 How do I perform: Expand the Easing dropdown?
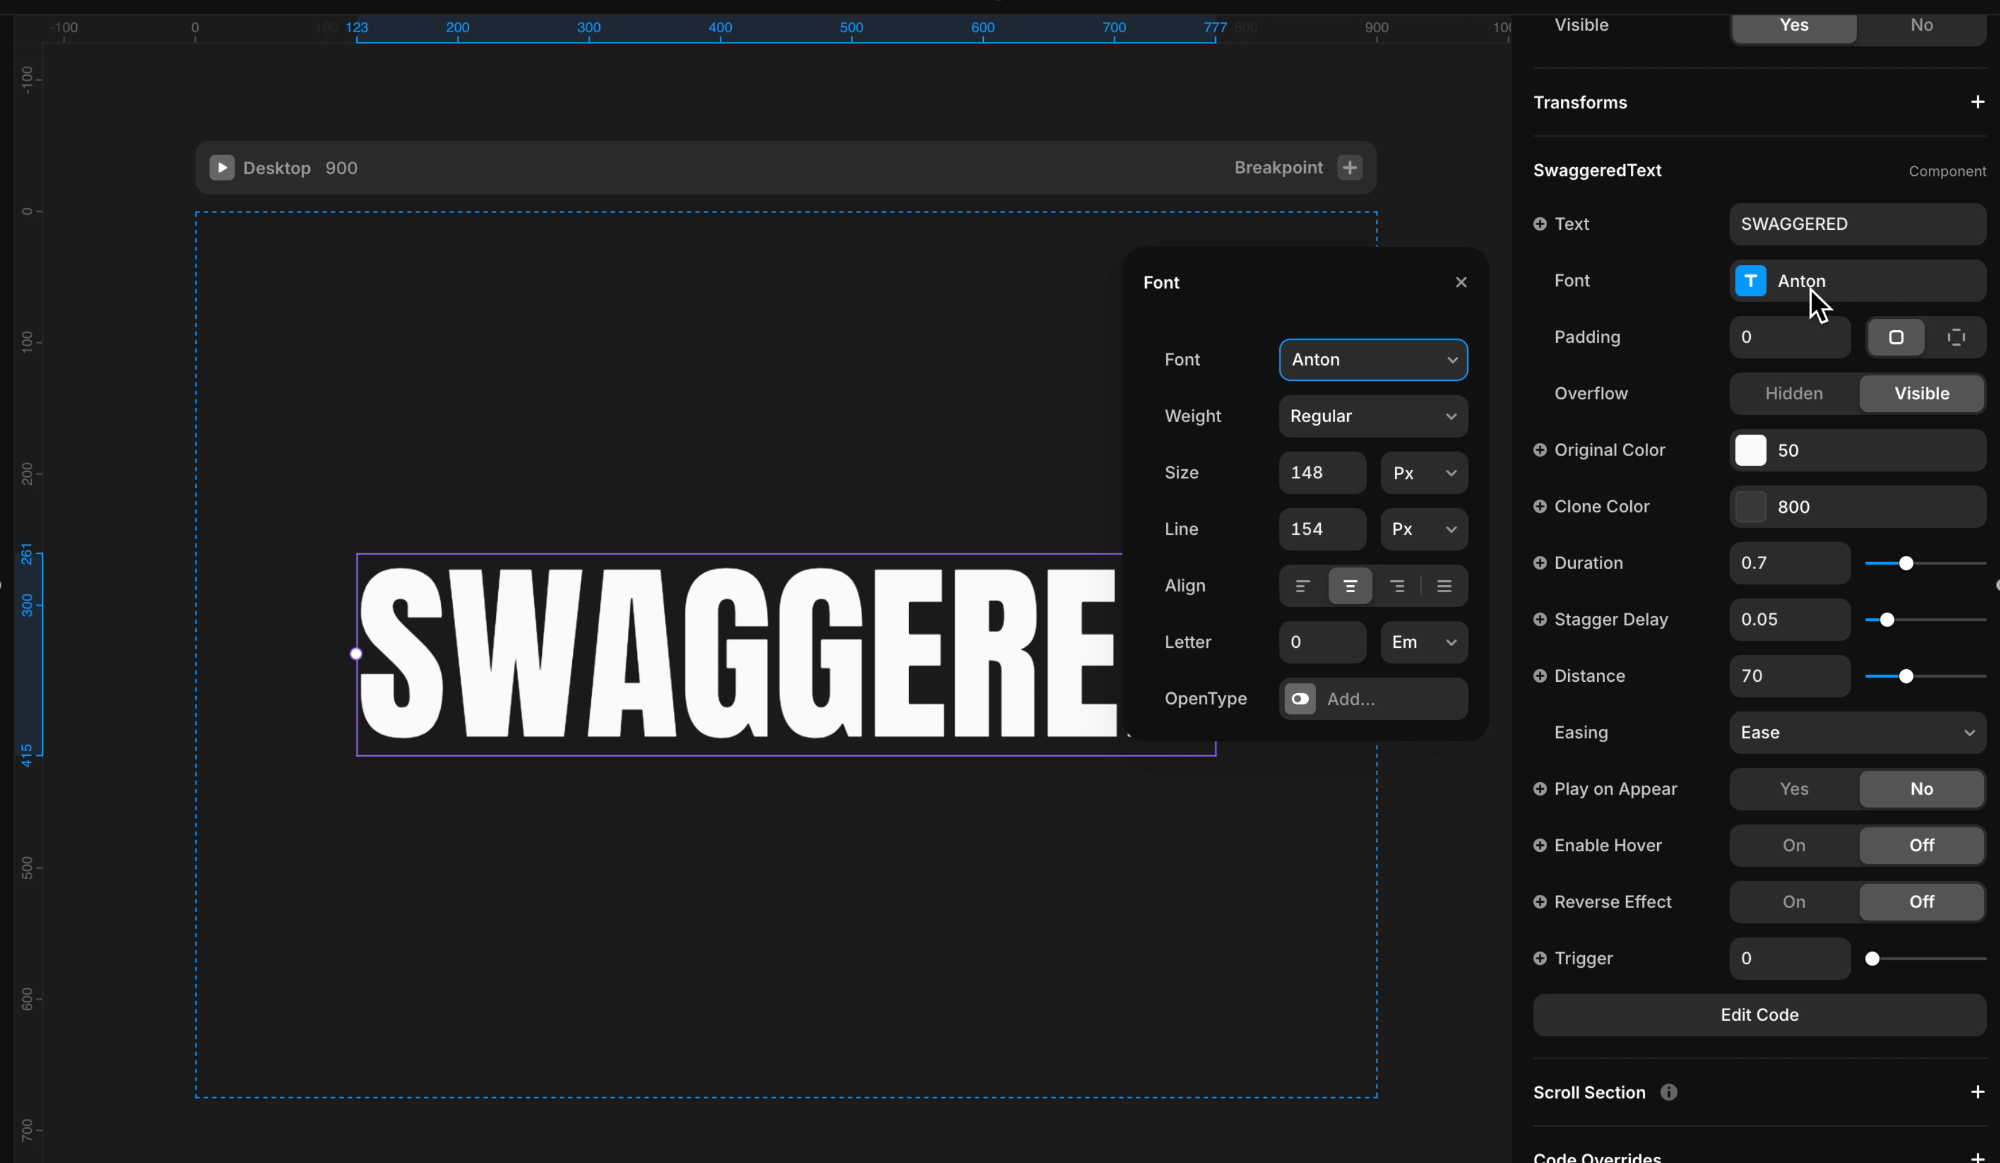1857,732
